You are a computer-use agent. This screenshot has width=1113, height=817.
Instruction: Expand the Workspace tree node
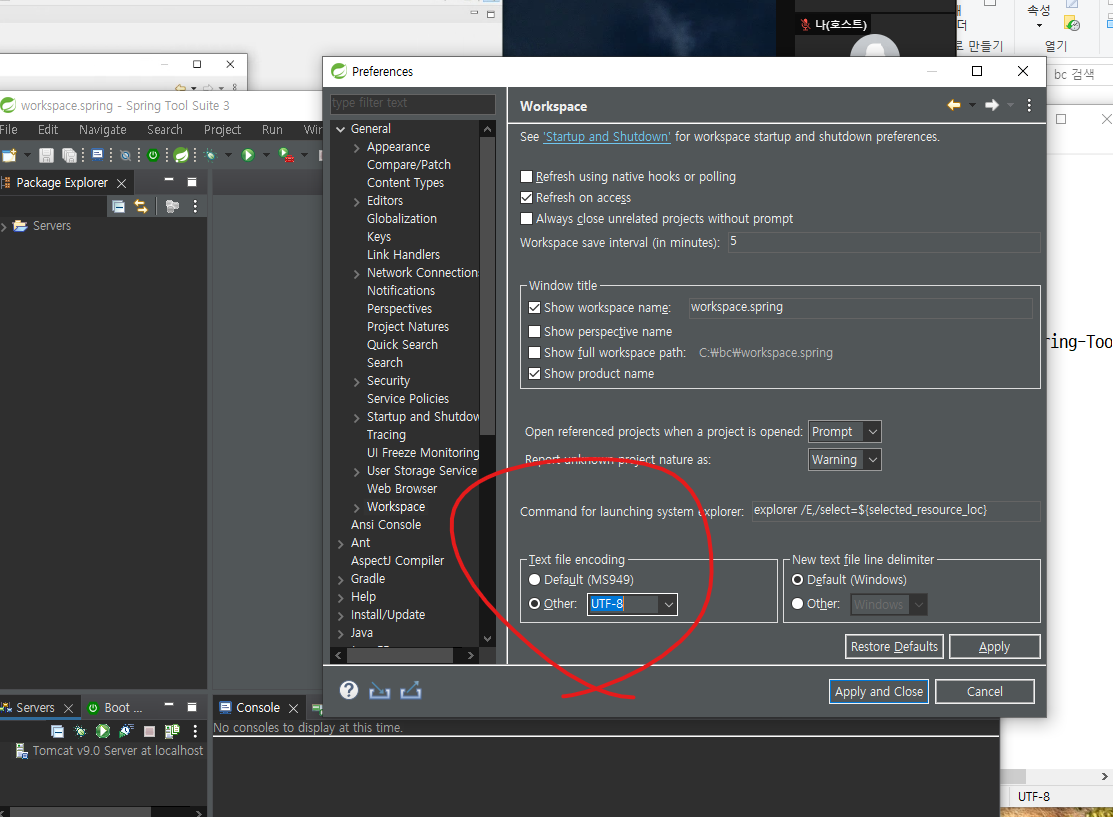click(x=356, y=508)
